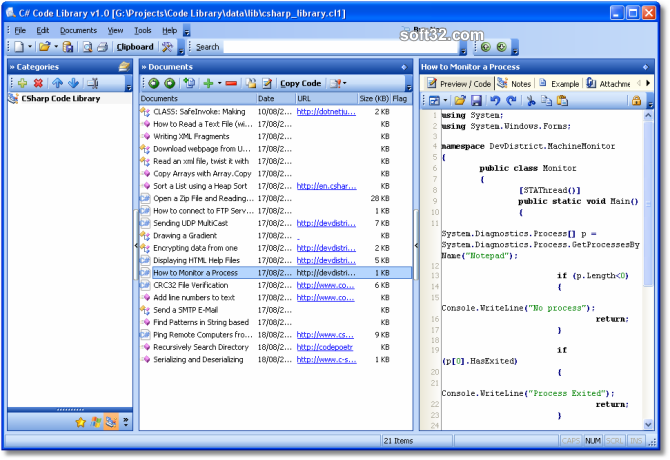Redo the edit in code editor
Screen dimensions: 670x460
pos(511,101)
